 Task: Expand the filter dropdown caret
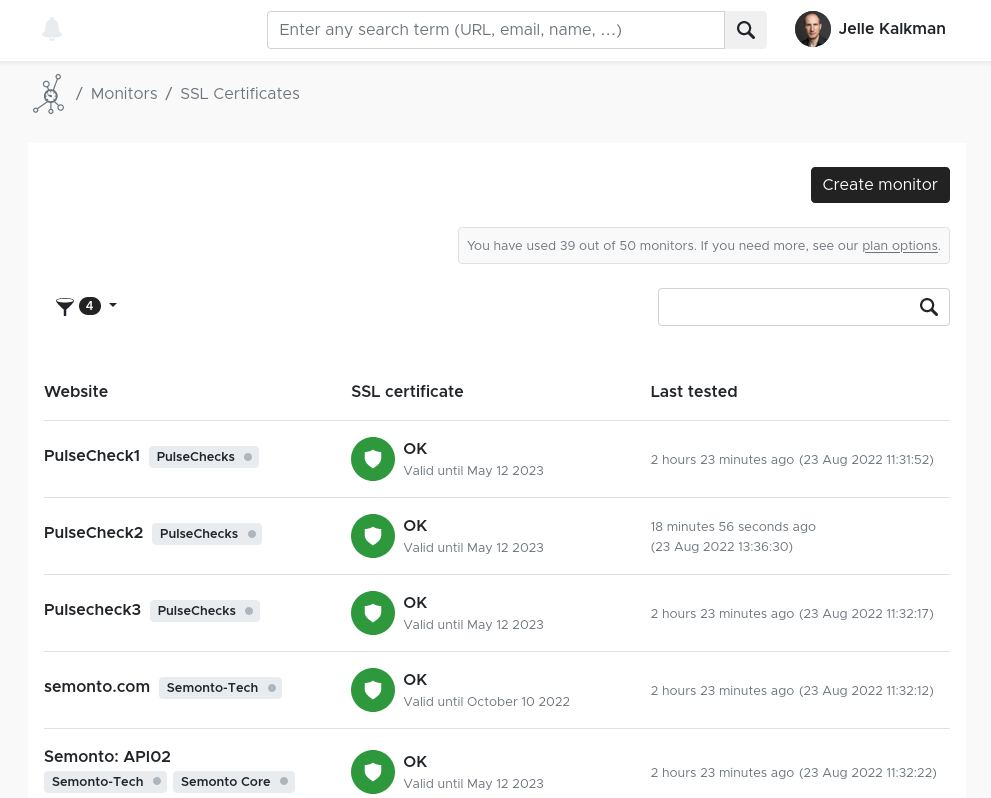coord(113,305)
